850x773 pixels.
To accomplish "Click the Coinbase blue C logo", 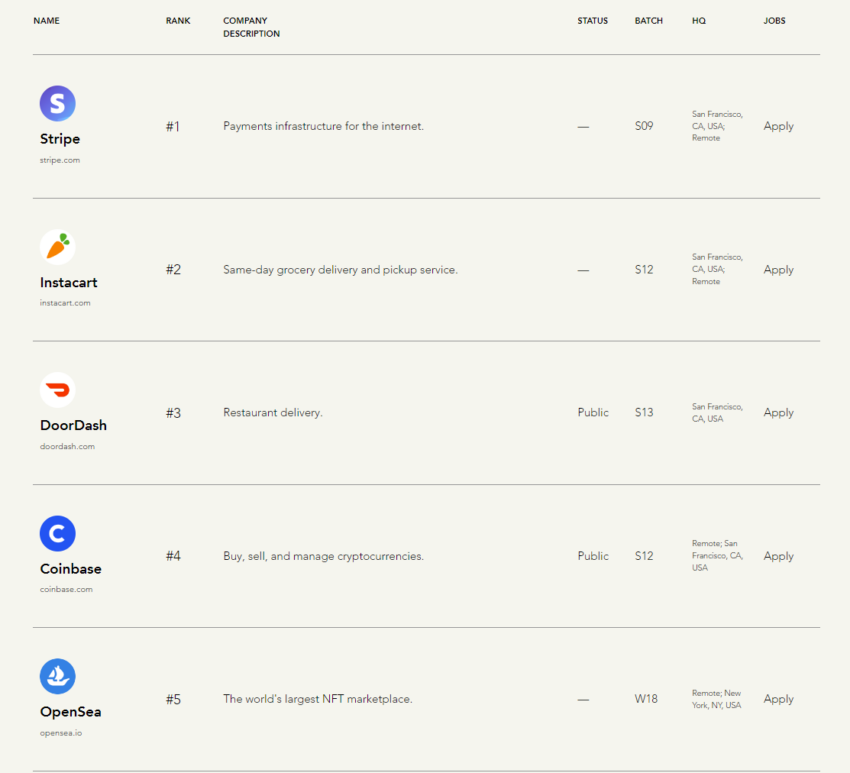I will click(x=57, y=533).
